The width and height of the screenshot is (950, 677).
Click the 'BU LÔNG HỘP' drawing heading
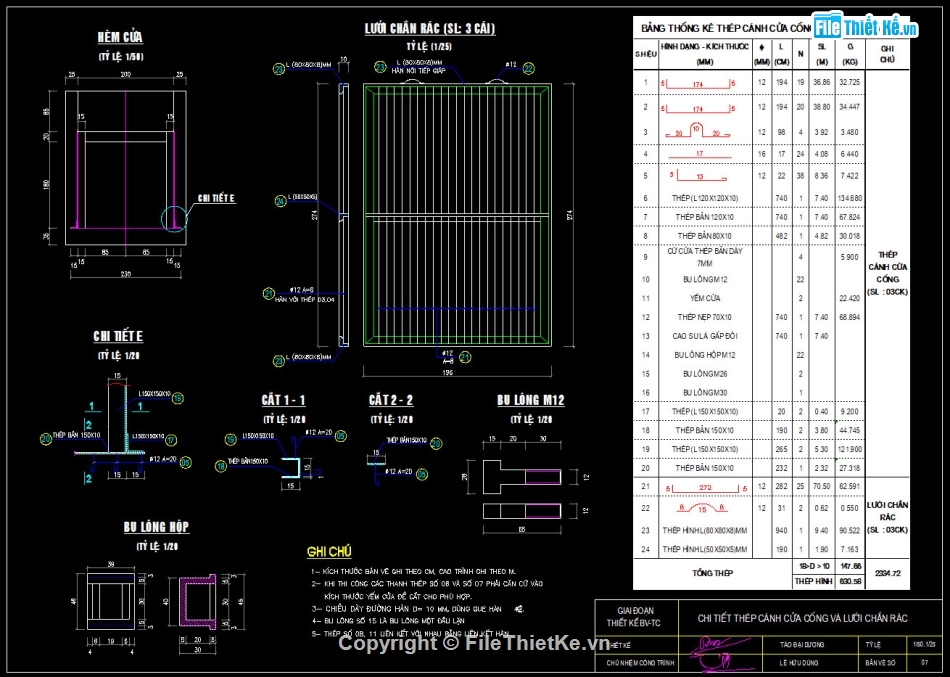156,527
